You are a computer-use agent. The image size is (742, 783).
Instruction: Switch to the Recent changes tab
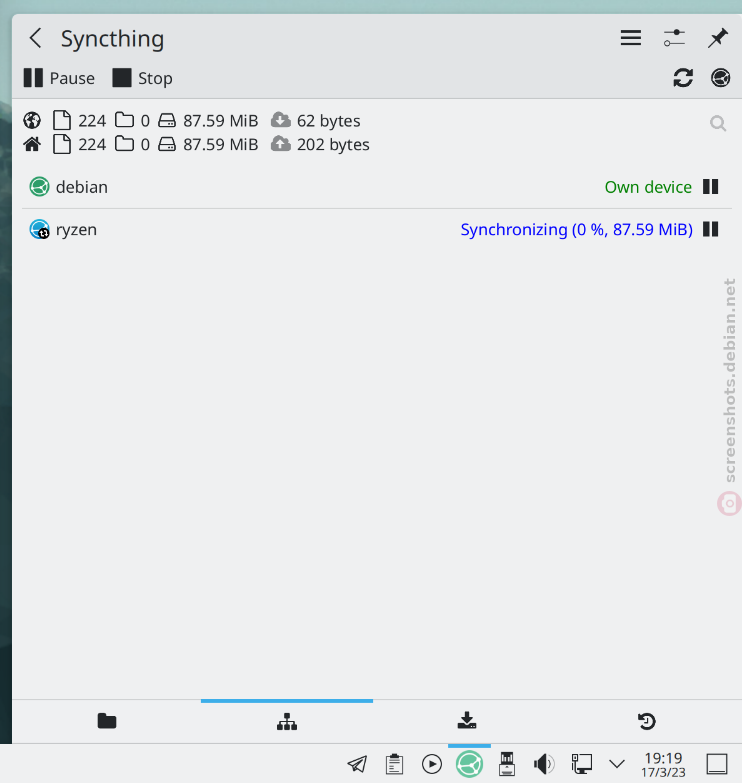647,721
